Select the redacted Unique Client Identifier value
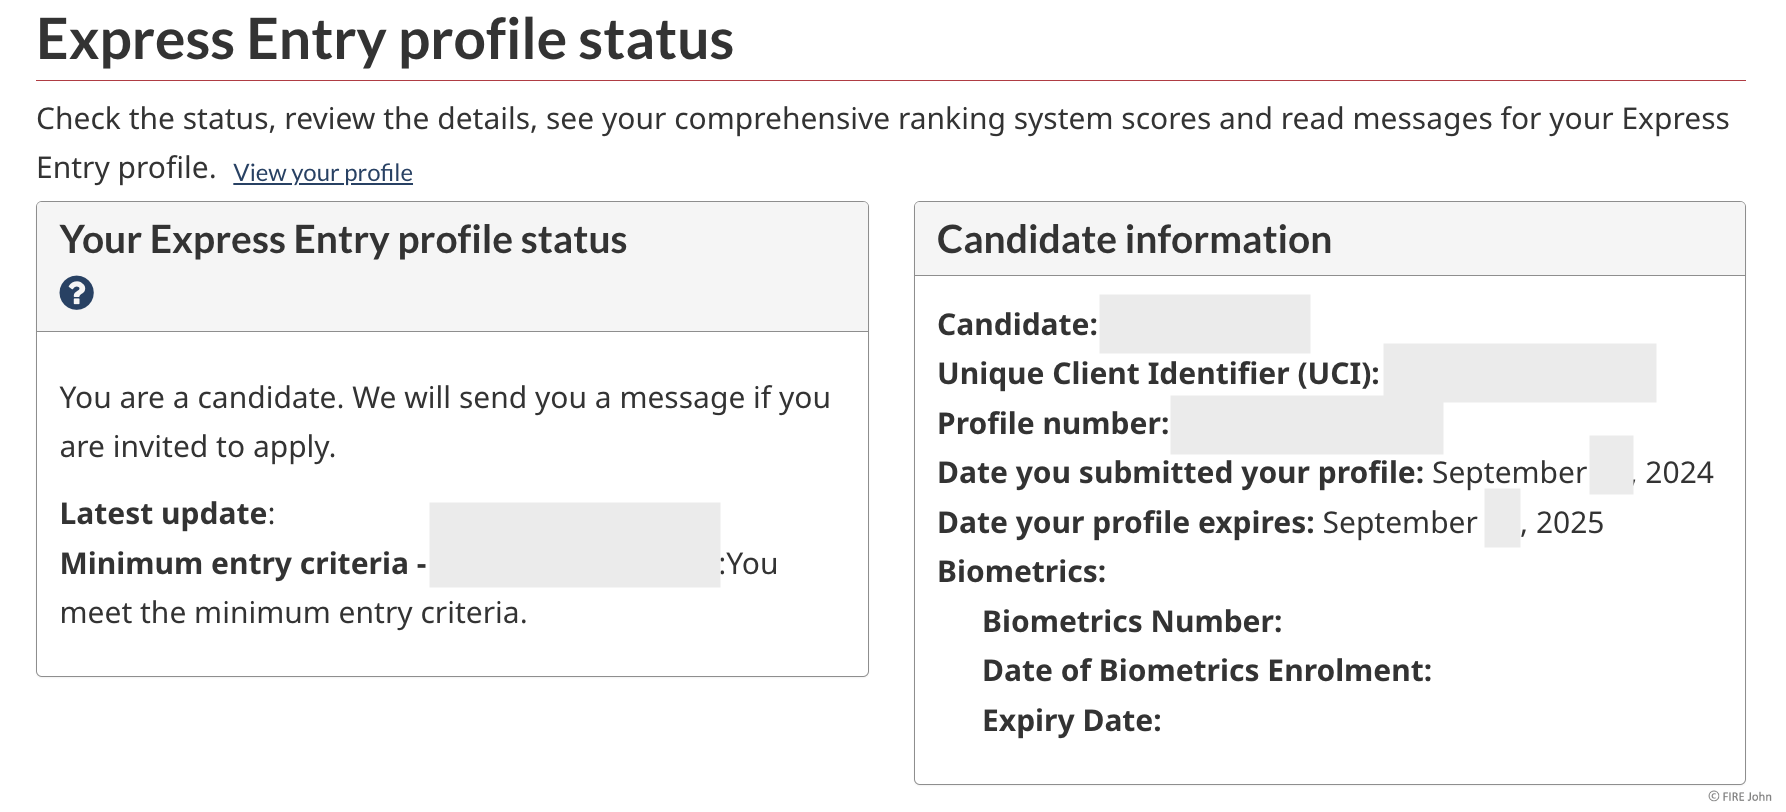Viewport: 1786px width, 812px height. [1519, 373]
